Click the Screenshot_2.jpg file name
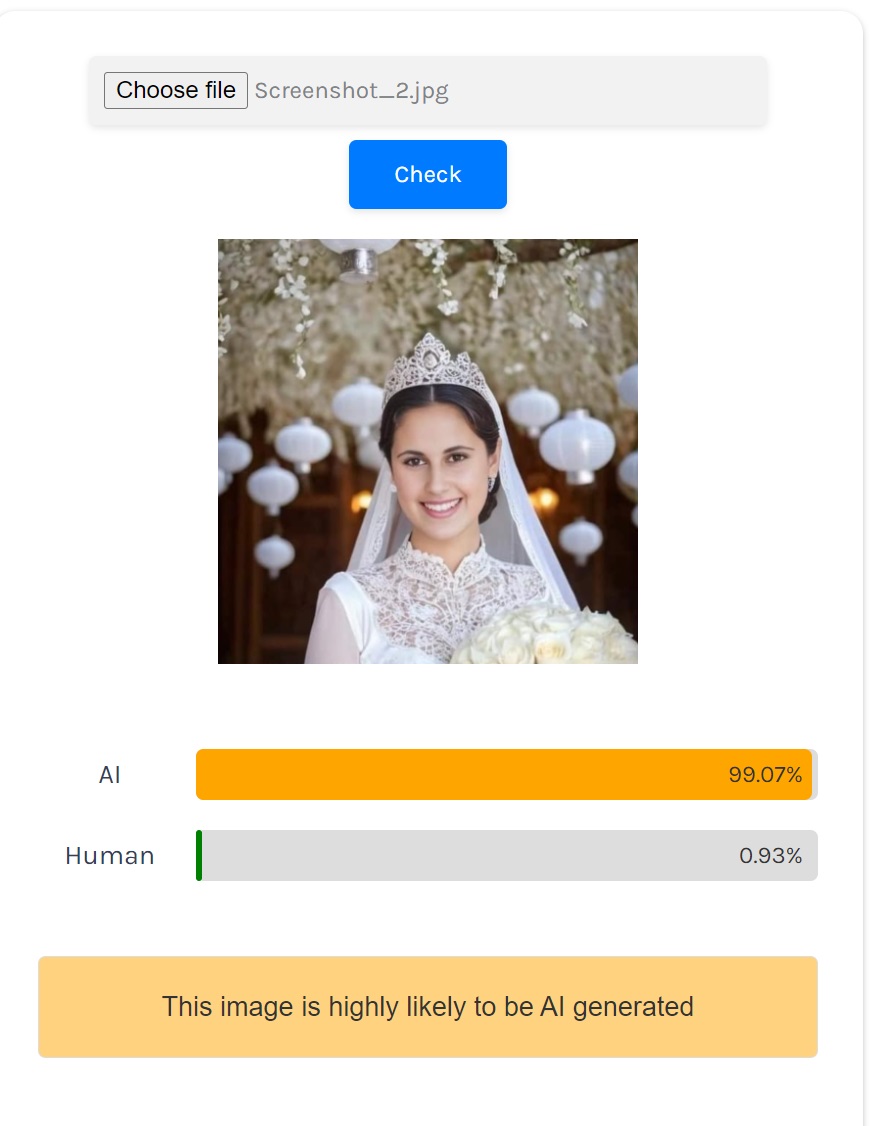 [x=351, y=91]
